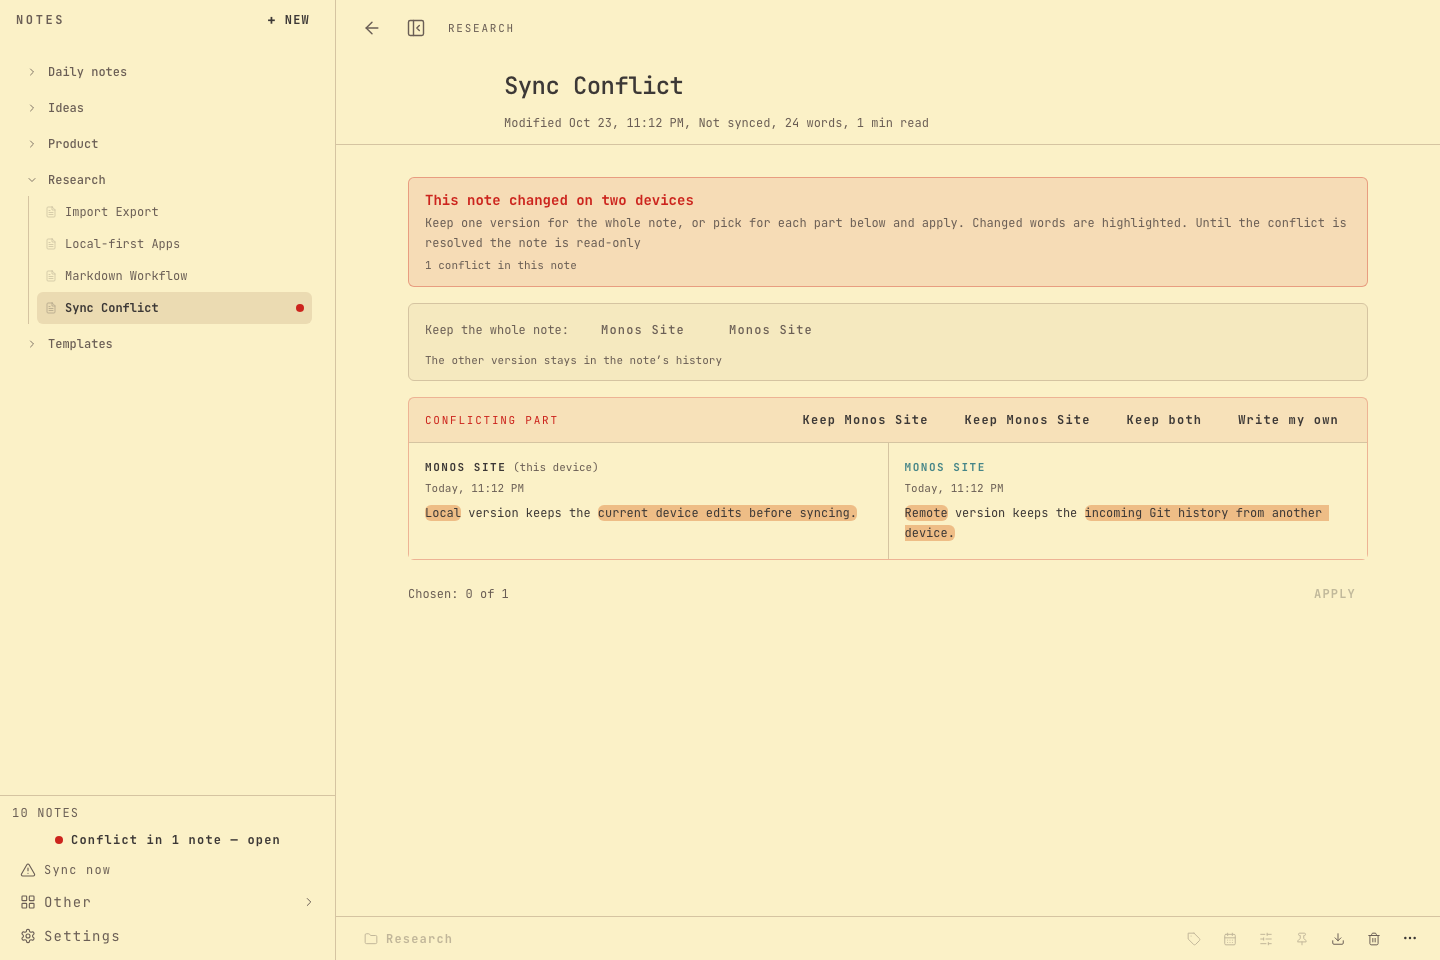This screenshot has height=960, width=1440.
Task: Click the RESEARCH breadcrumb at top
Action: 481,29
